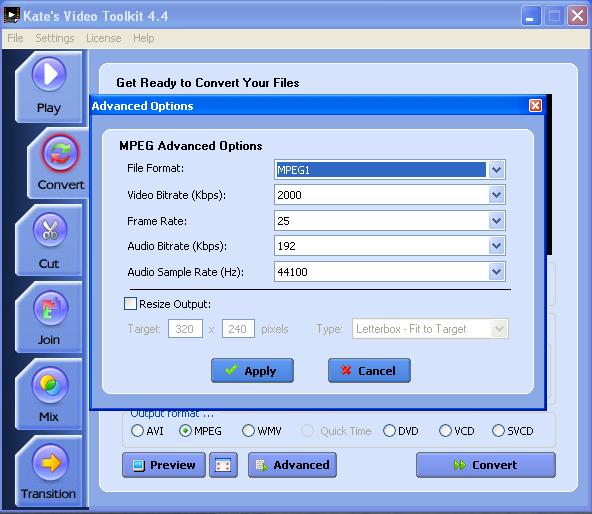Screen dimensions: 592x514
Task: Choose the DVD output format
Action: 389,431
